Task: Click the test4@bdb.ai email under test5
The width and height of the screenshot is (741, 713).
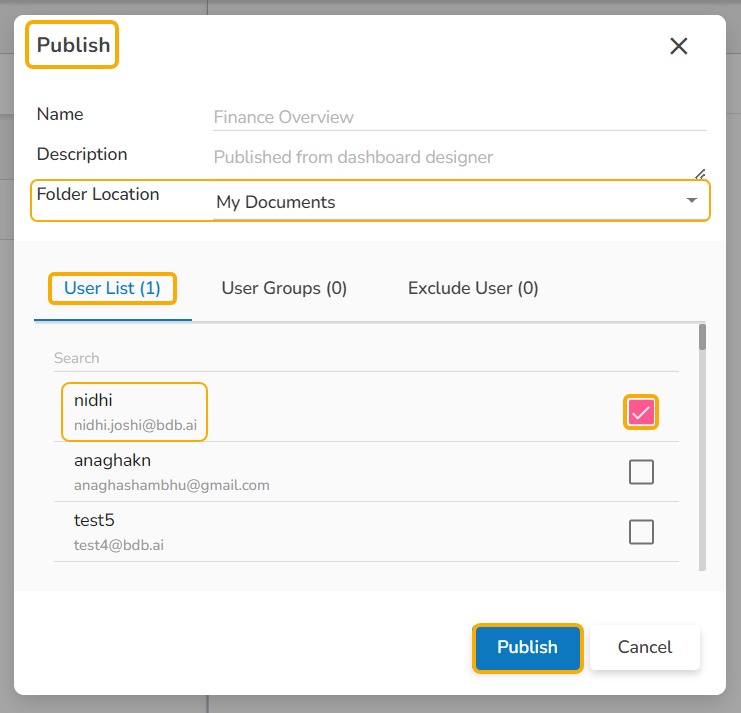Action: tap(119, 545)
